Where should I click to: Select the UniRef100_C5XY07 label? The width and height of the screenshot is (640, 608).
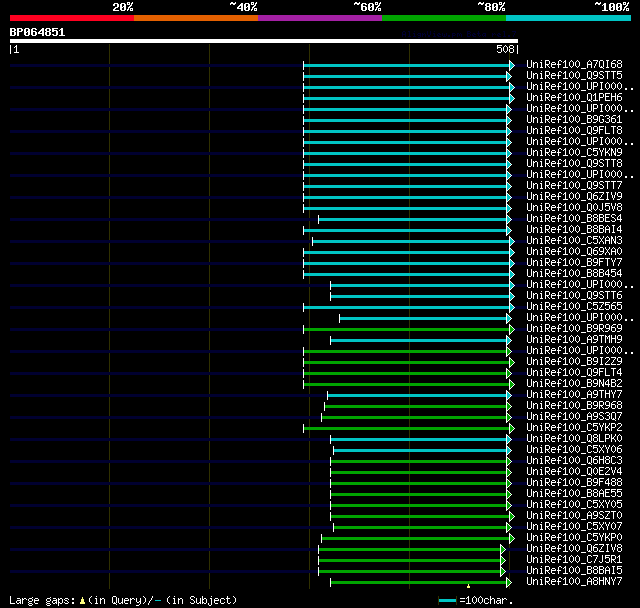click(574, 527)
